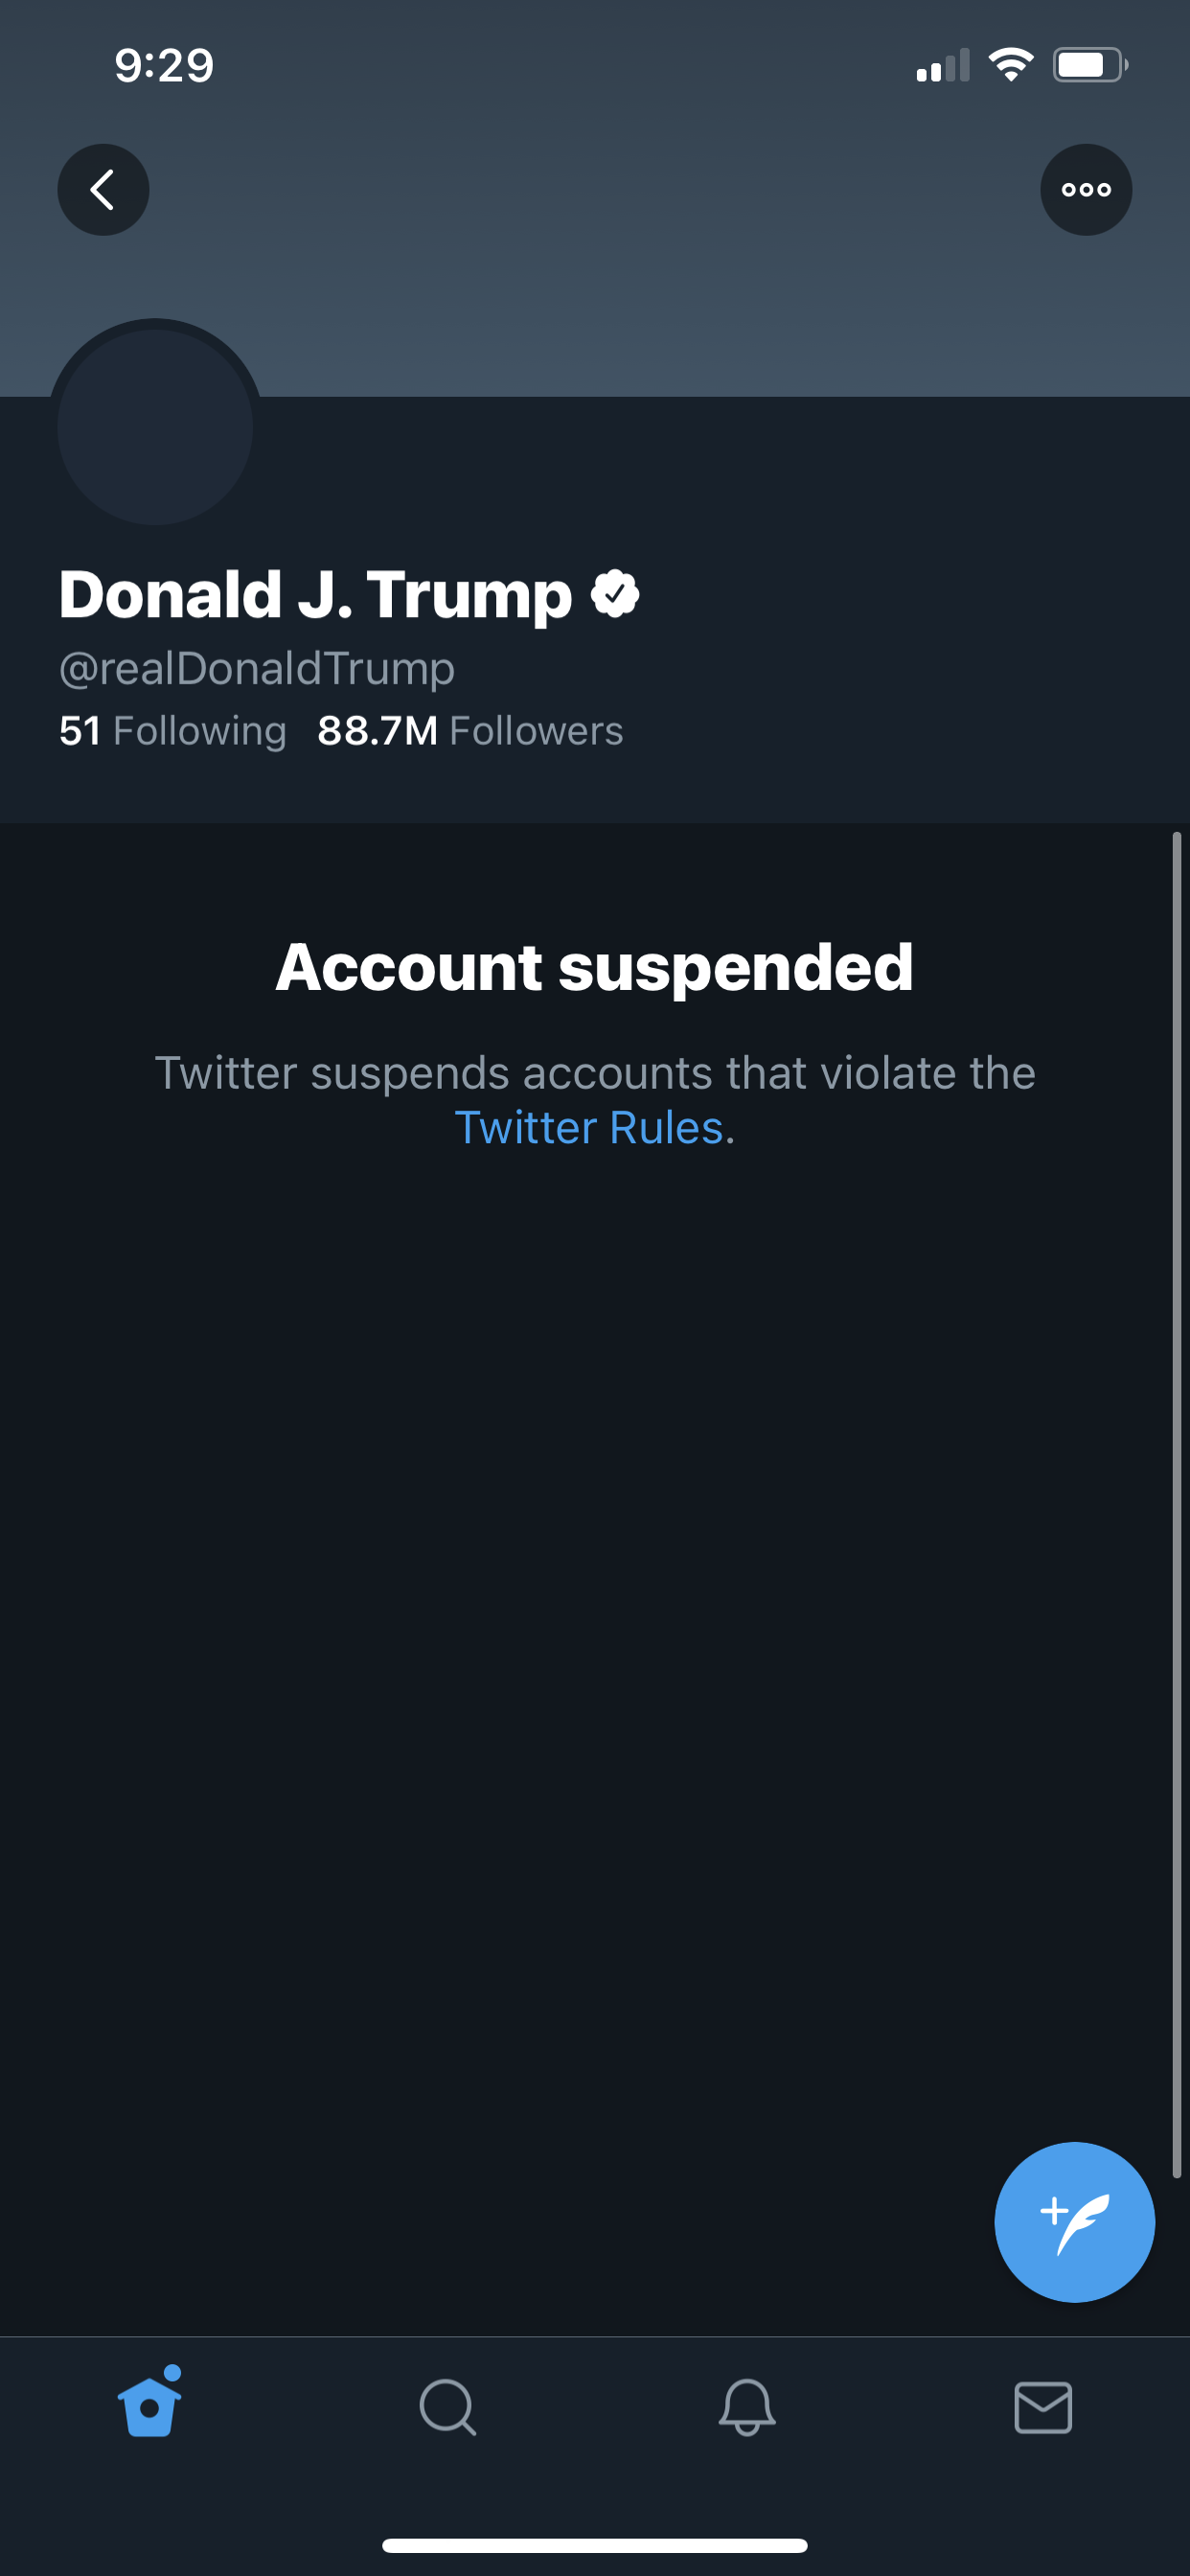Open the Twitter Rules link
This screenshot has width=1190, height=2576.
coord(590,1128)
